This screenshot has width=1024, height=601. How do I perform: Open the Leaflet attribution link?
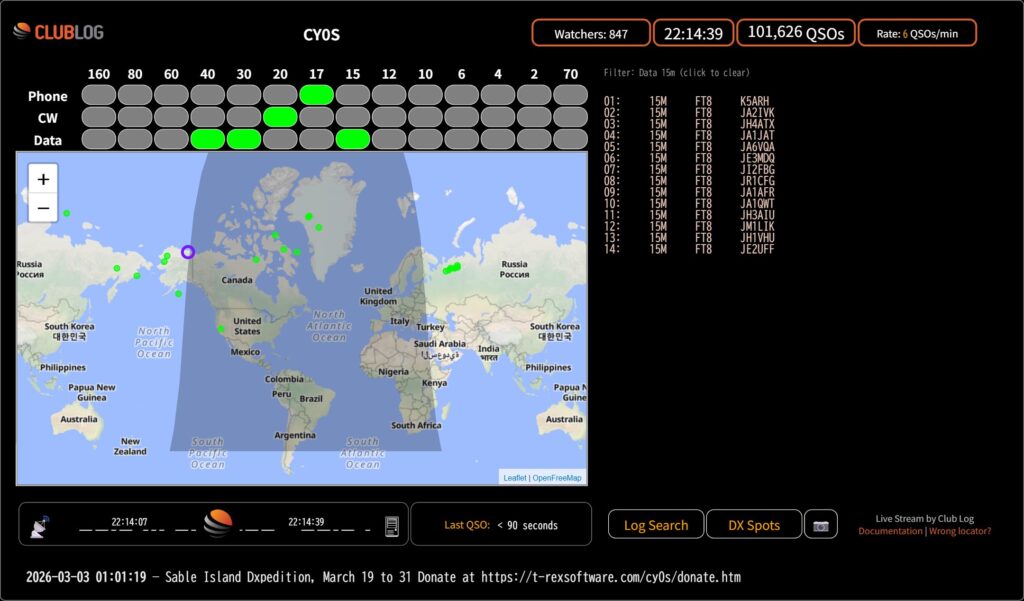(x=514, y=478)
